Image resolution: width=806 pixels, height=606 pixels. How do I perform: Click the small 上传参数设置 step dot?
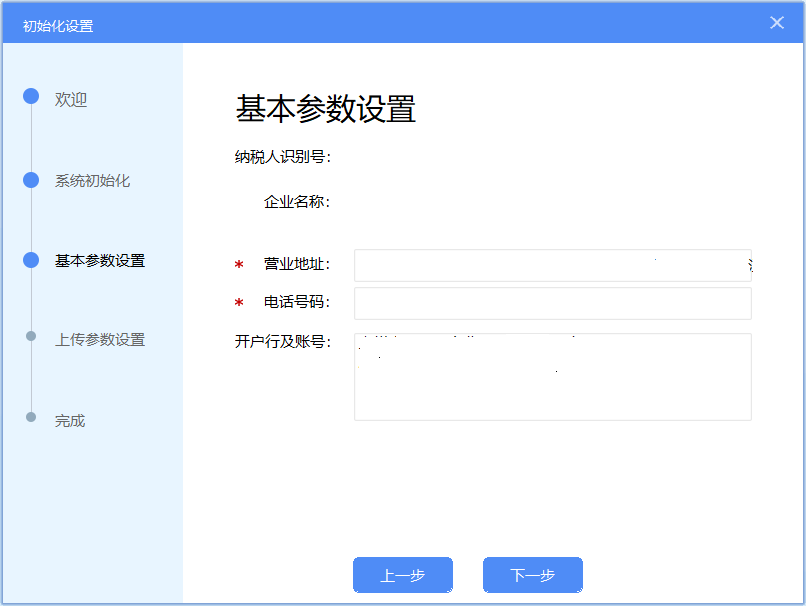[31, 337]
